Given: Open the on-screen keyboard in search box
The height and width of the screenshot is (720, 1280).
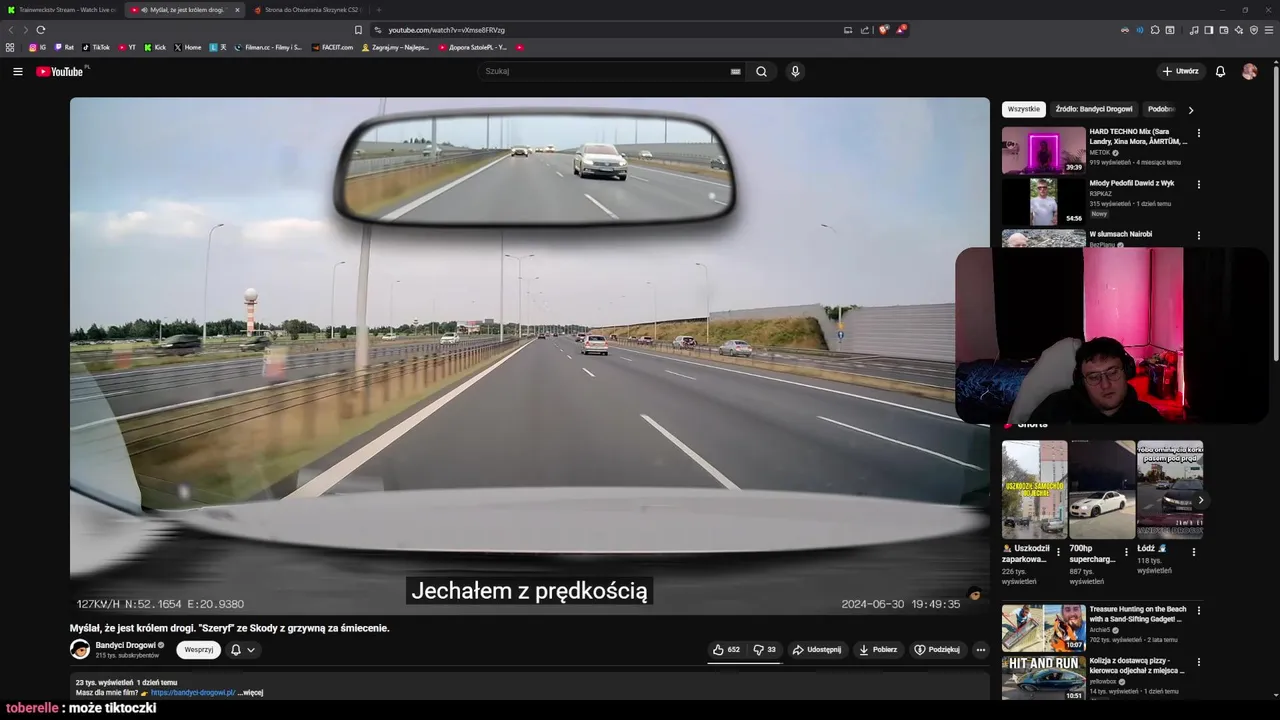Looking at the screenshot, I should coord(735,72).
